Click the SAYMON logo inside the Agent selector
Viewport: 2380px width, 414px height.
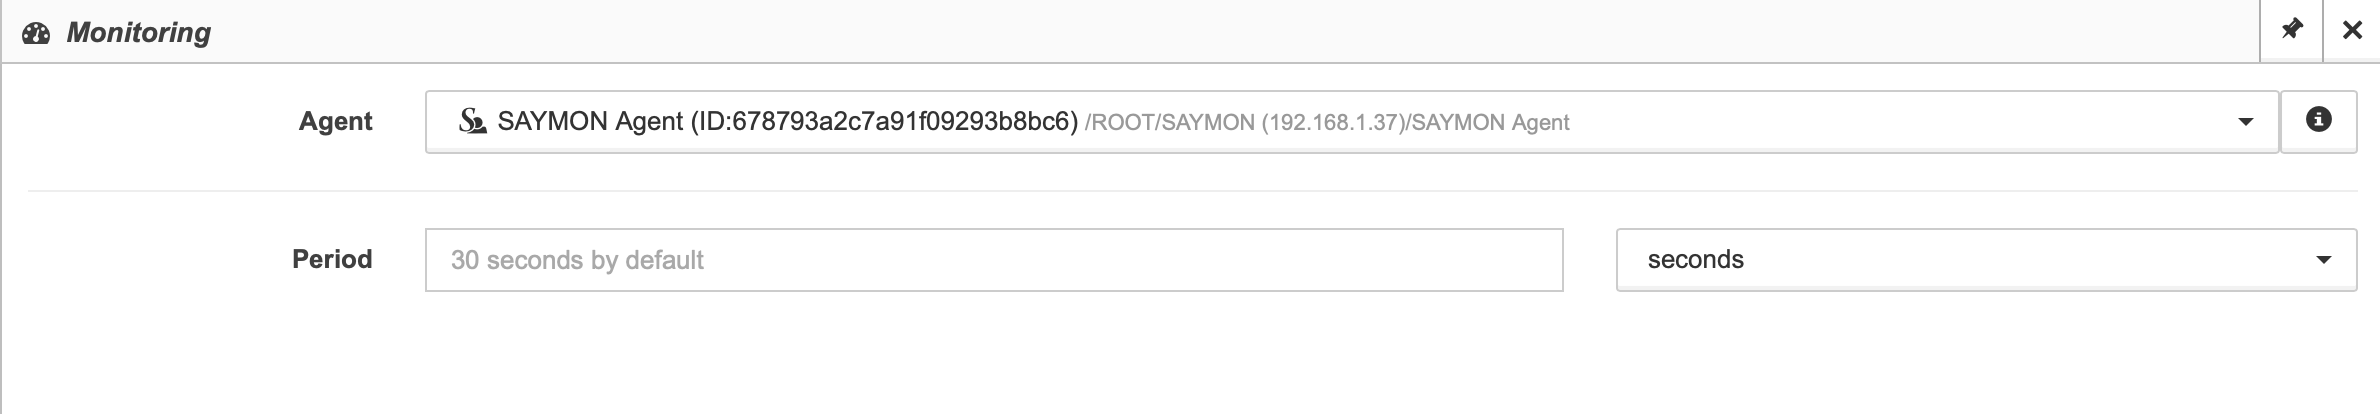(x=472, y=121)
